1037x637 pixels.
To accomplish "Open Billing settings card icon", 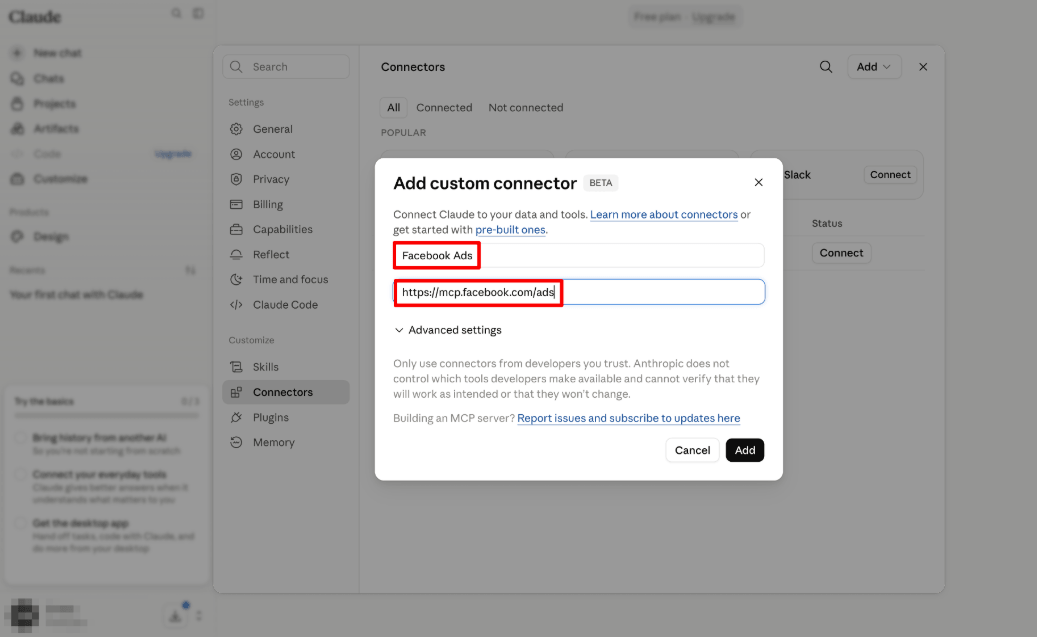I will coord(236,204).
